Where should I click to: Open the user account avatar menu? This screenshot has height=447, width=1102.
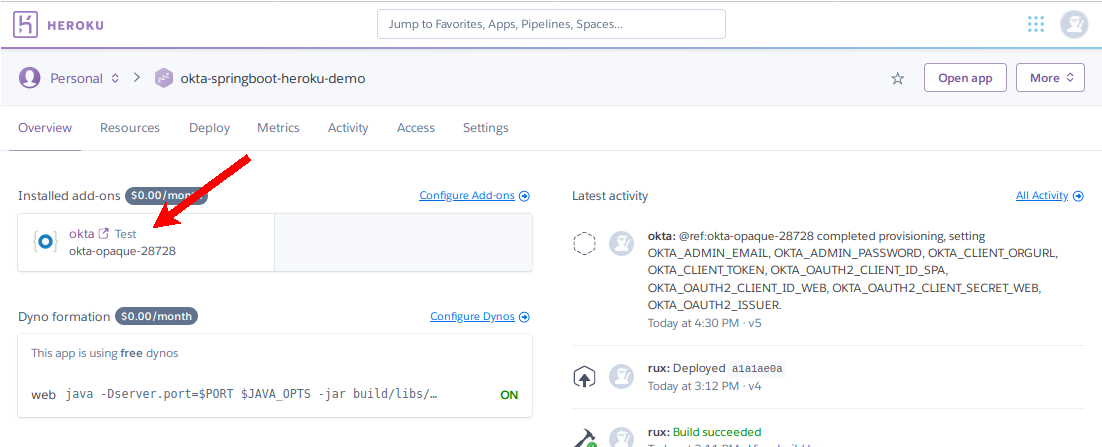1074,24
